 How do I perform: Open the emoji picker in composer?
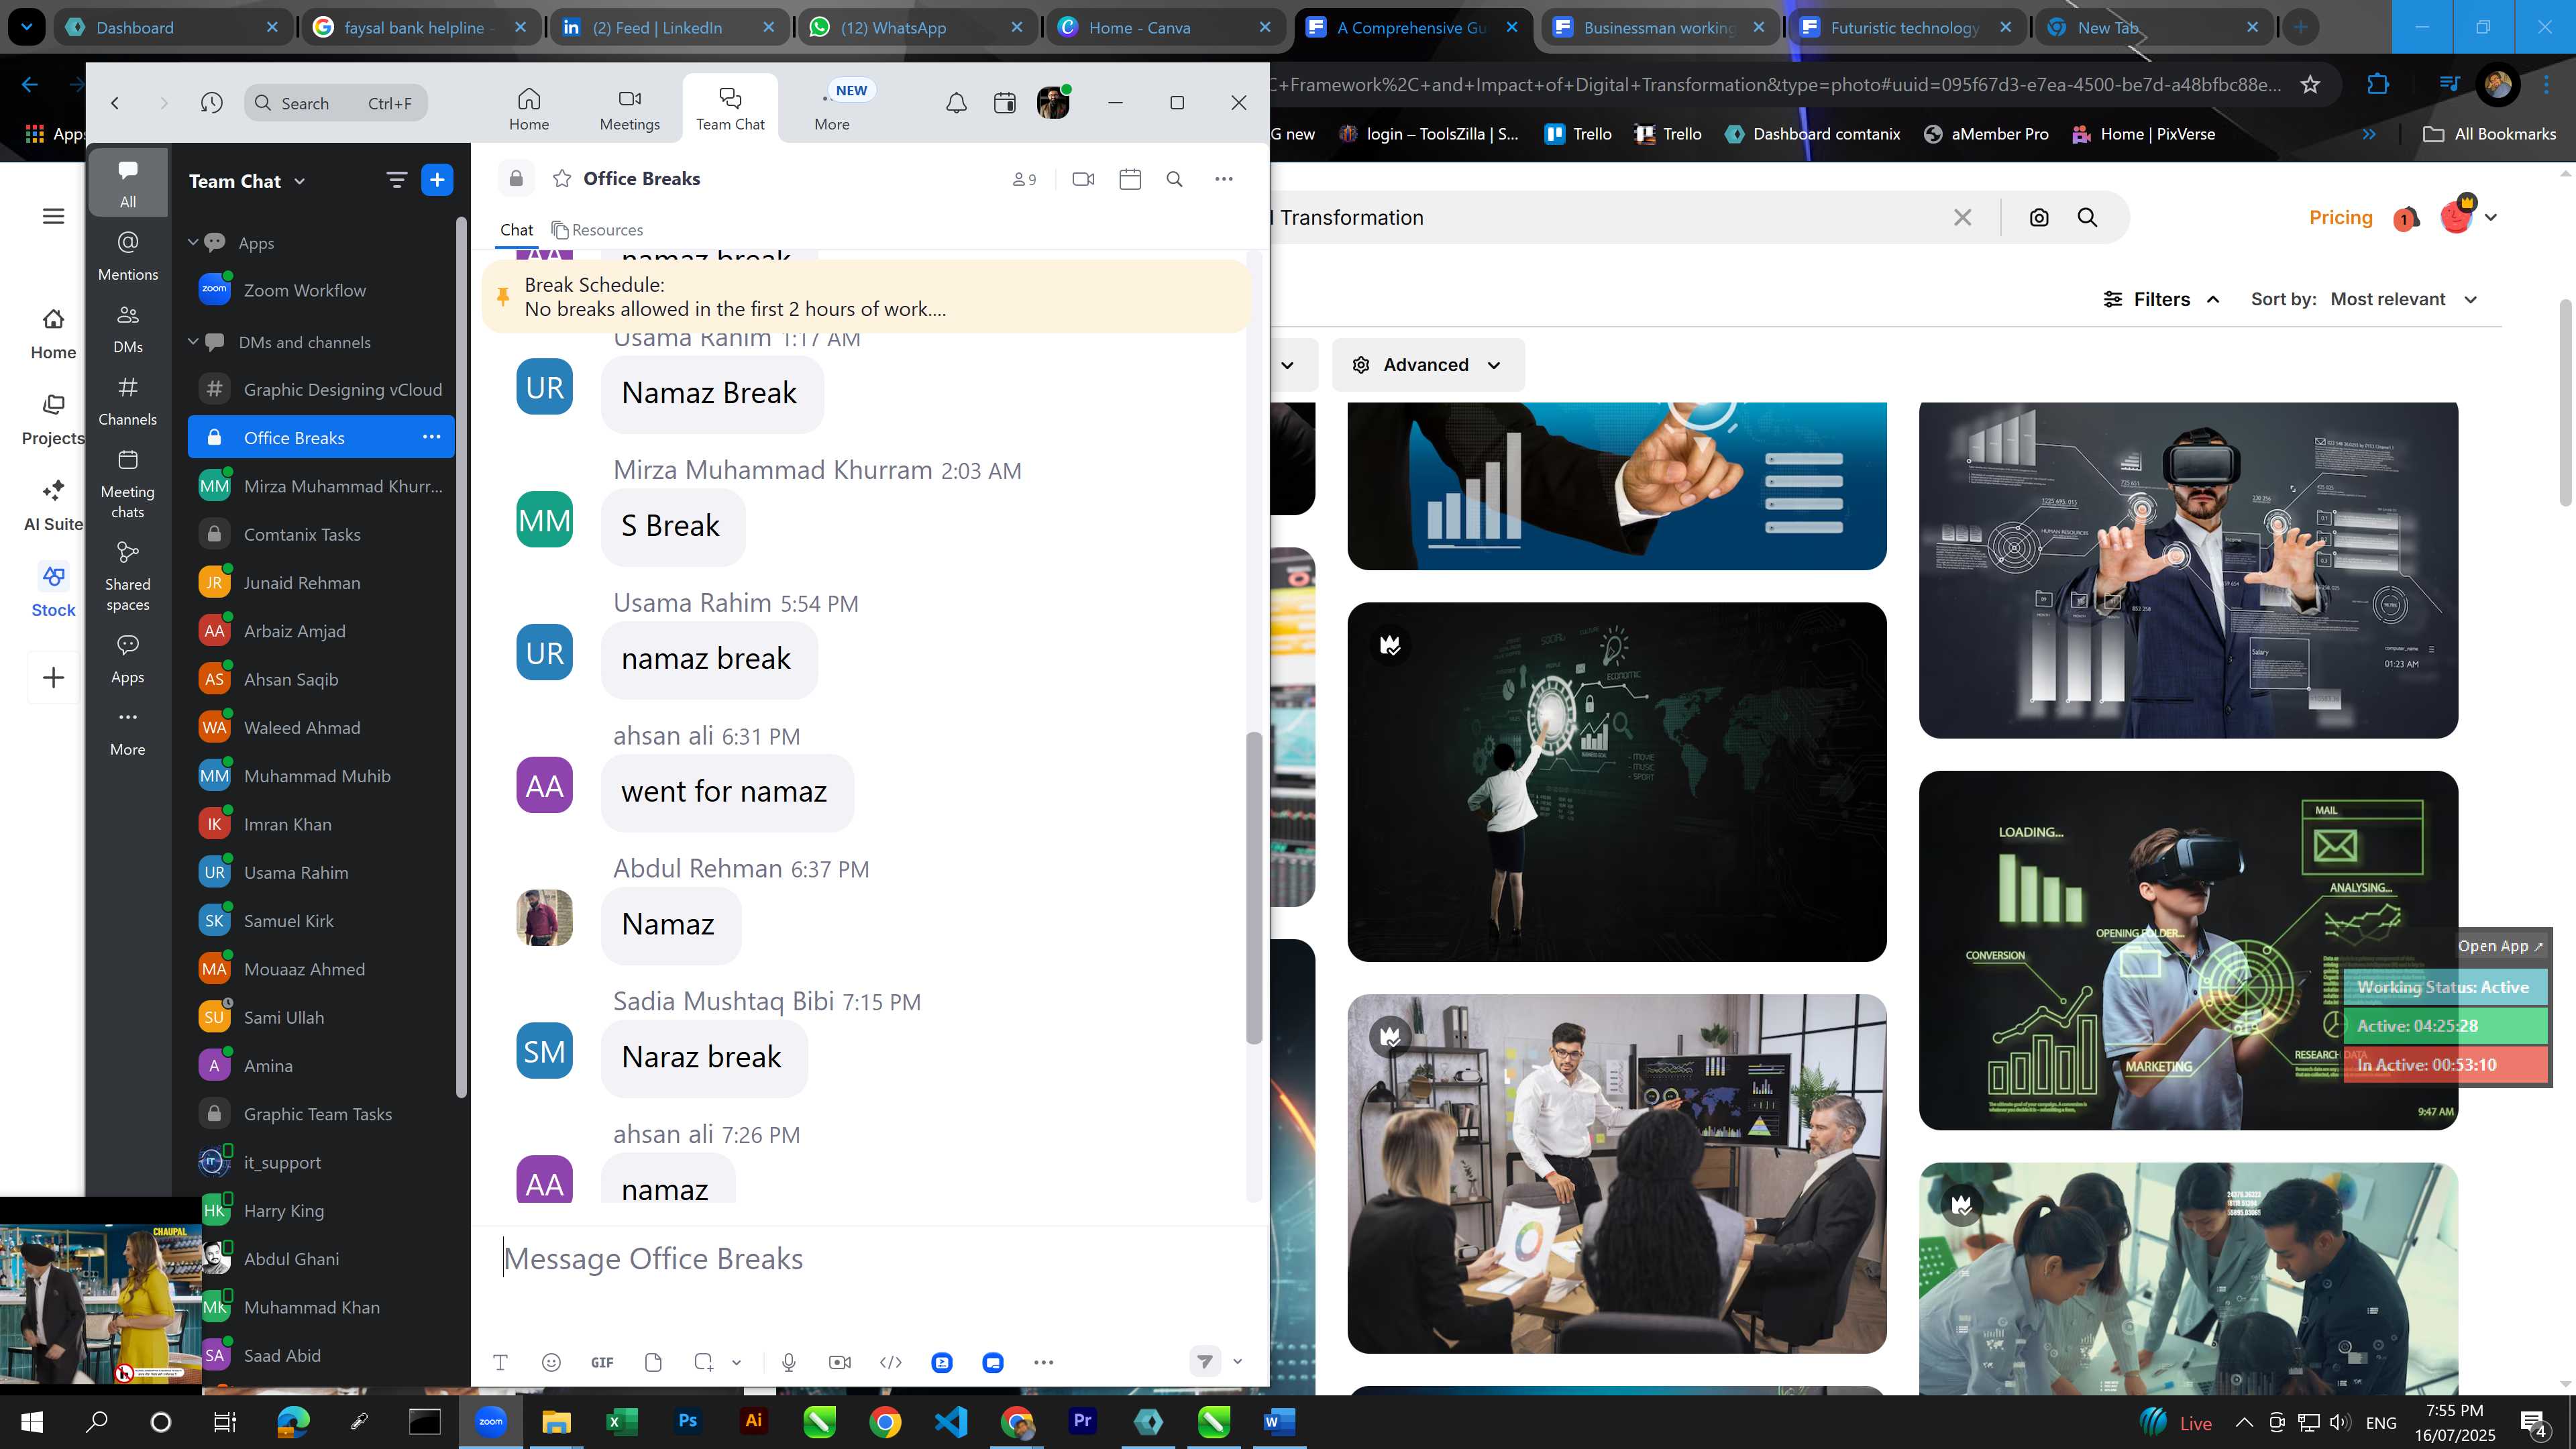tap(551, 1362)
